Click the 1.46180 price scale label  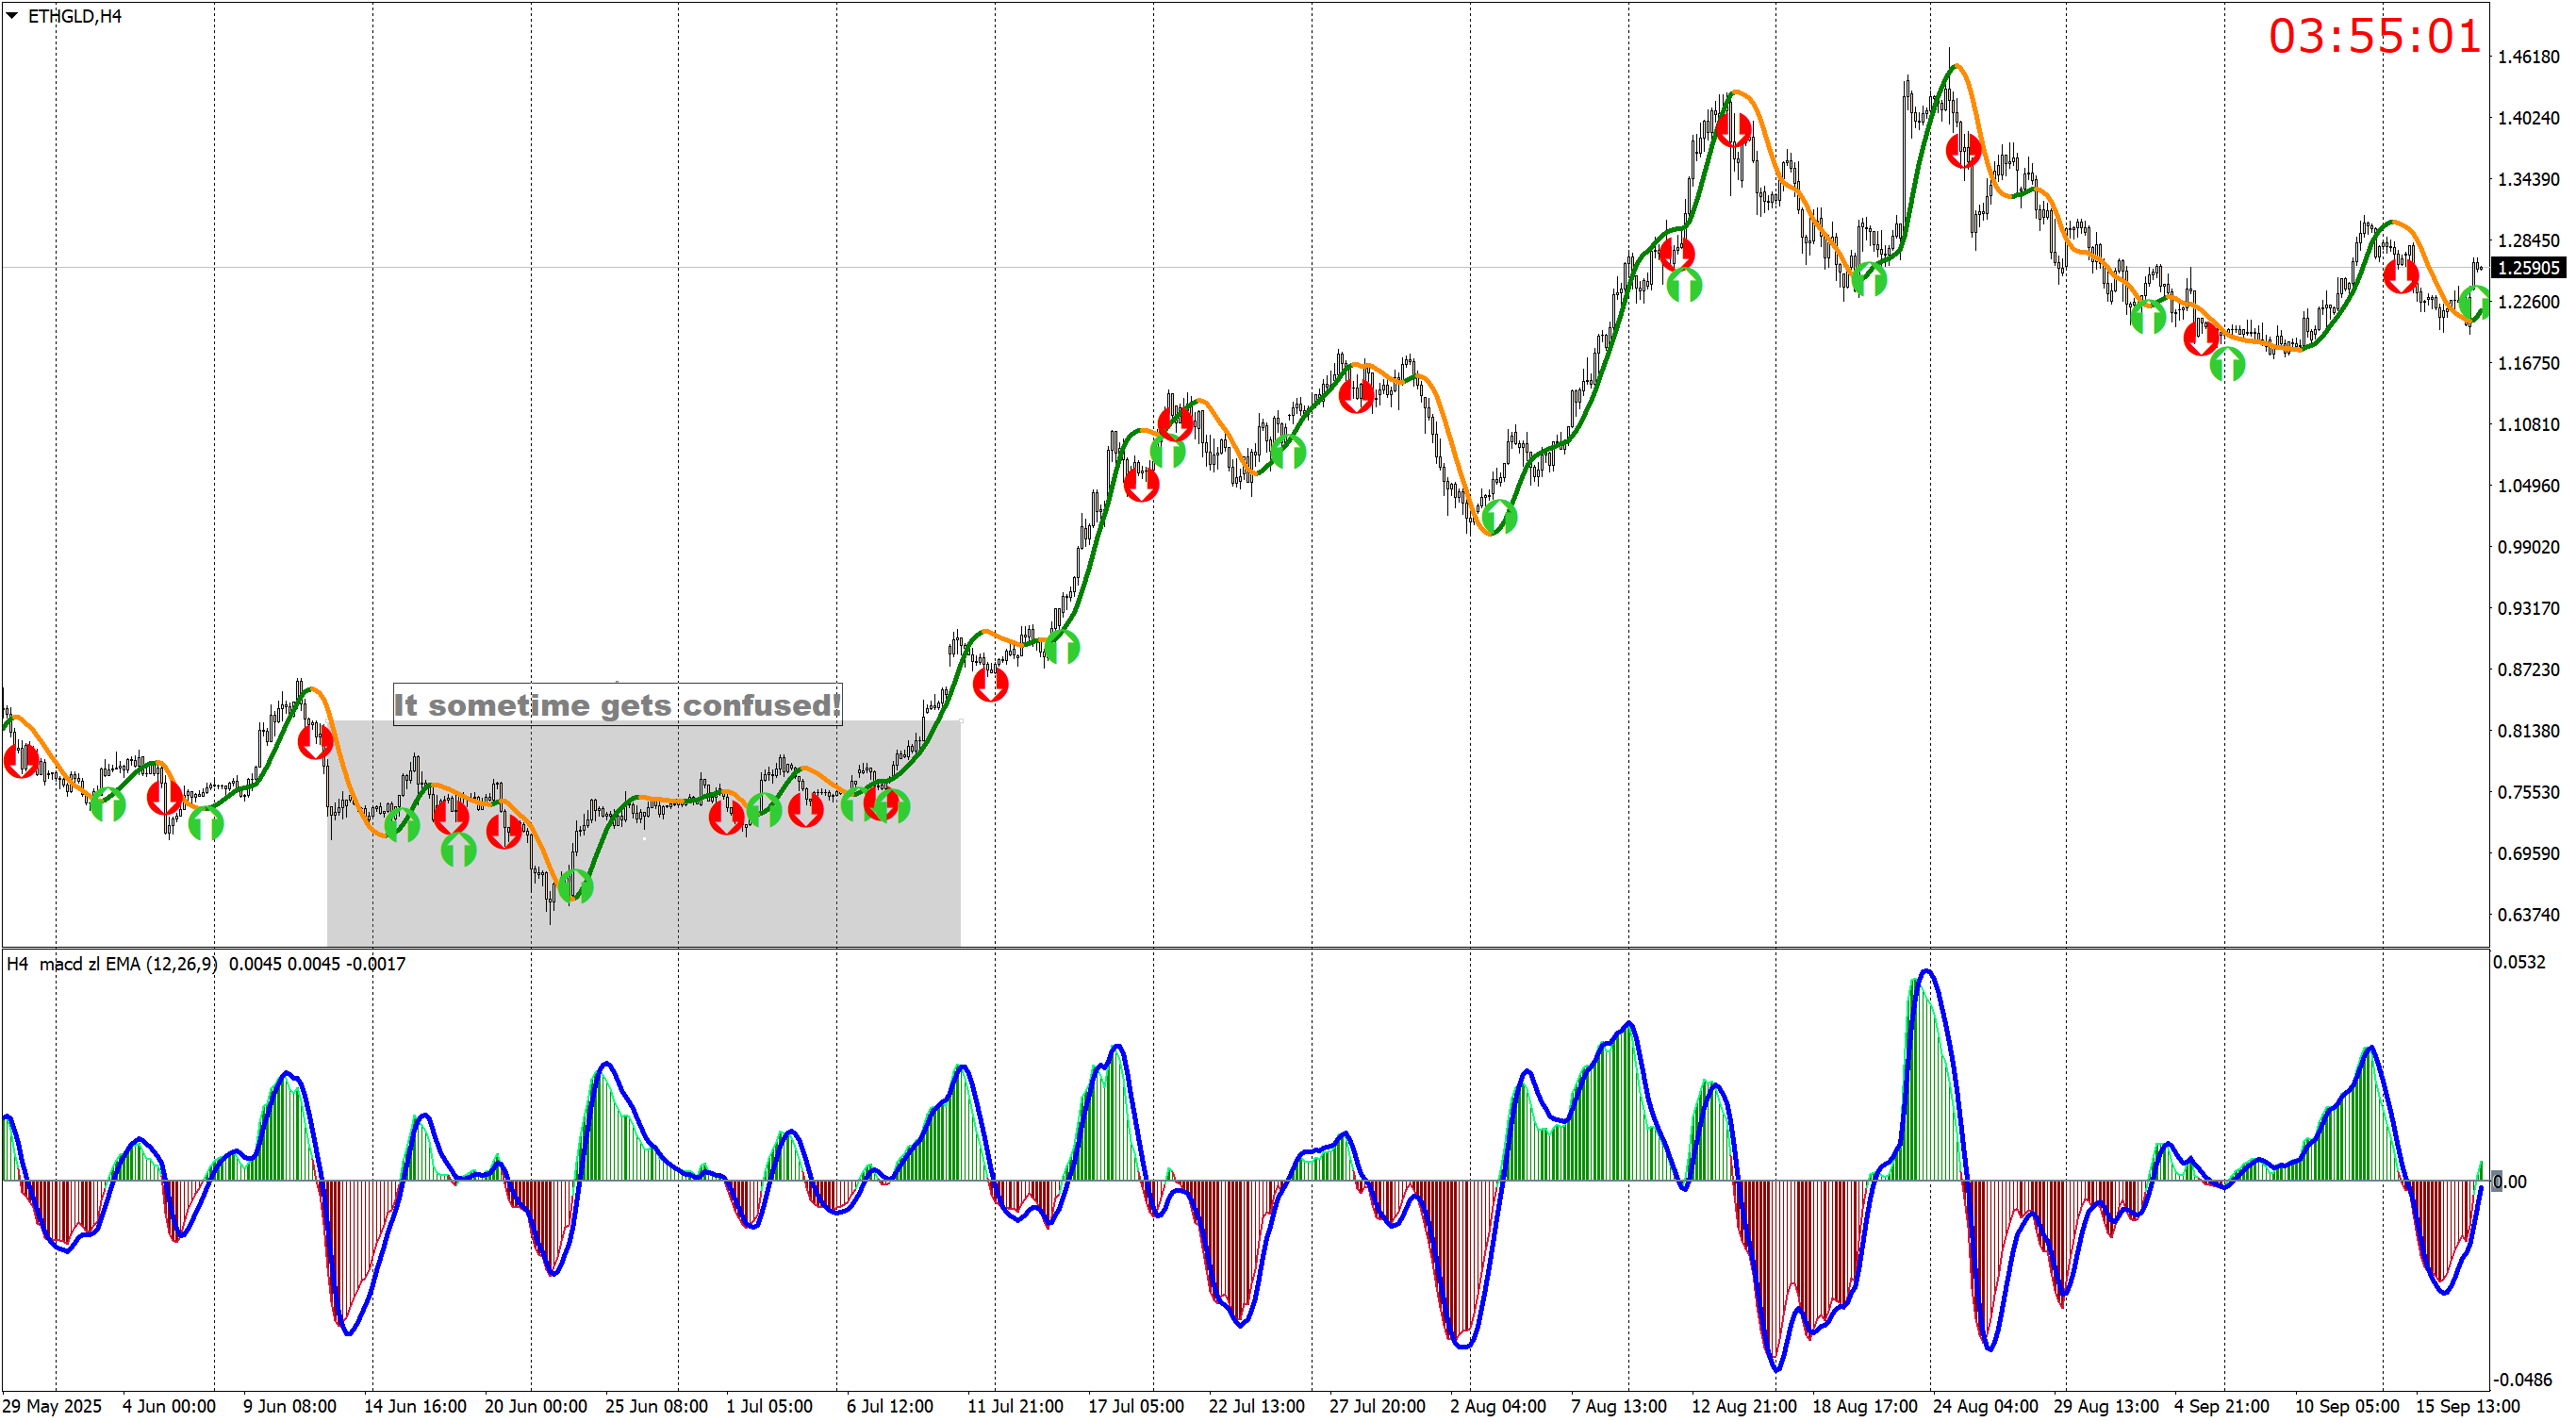[x=2527, y=57]
